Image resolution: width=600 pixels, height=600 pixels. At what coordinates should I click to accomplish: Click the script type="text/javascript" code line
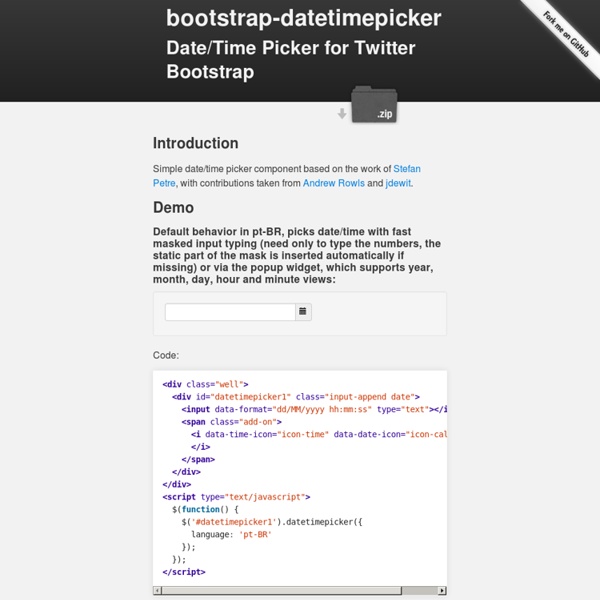click(236, 497)
